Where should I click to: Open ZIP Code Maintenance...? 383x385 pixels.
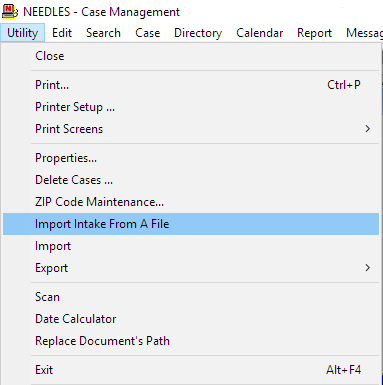coord(191,202)
